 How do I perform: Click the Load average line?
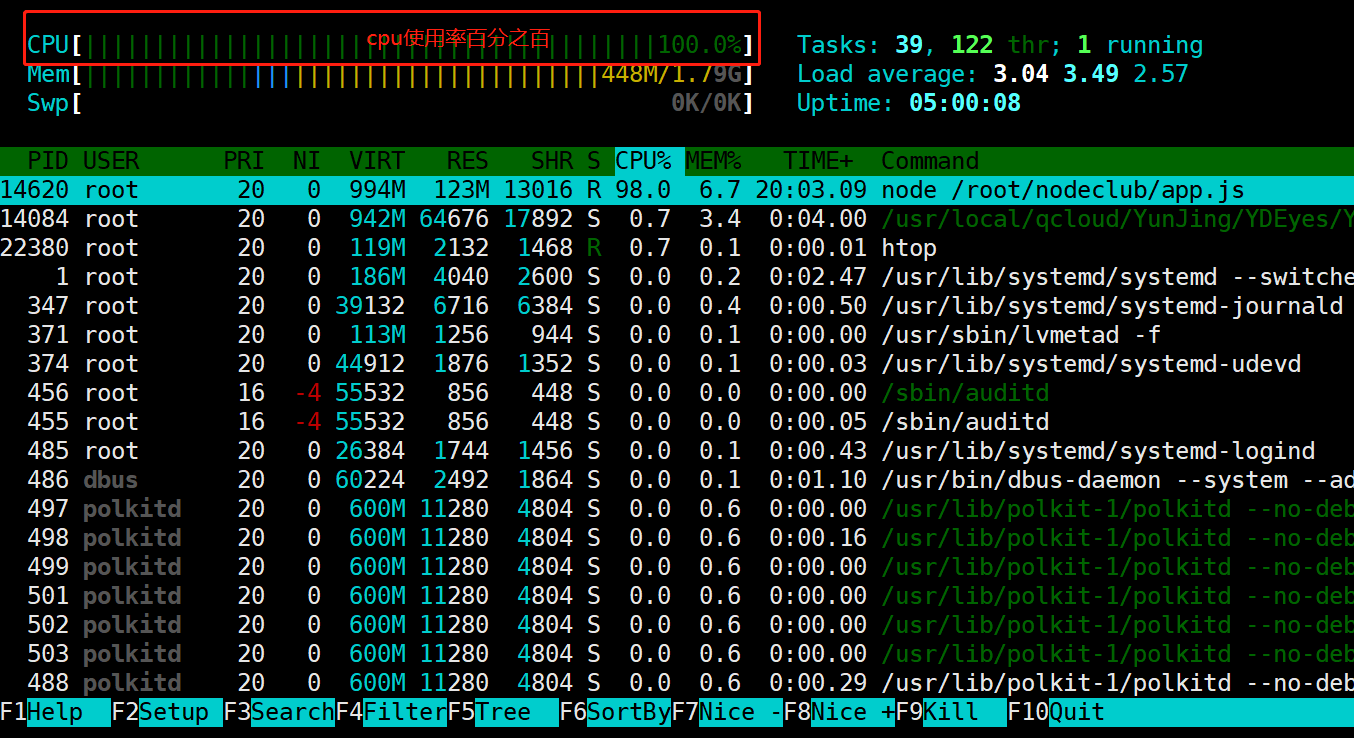coord(993,74)
